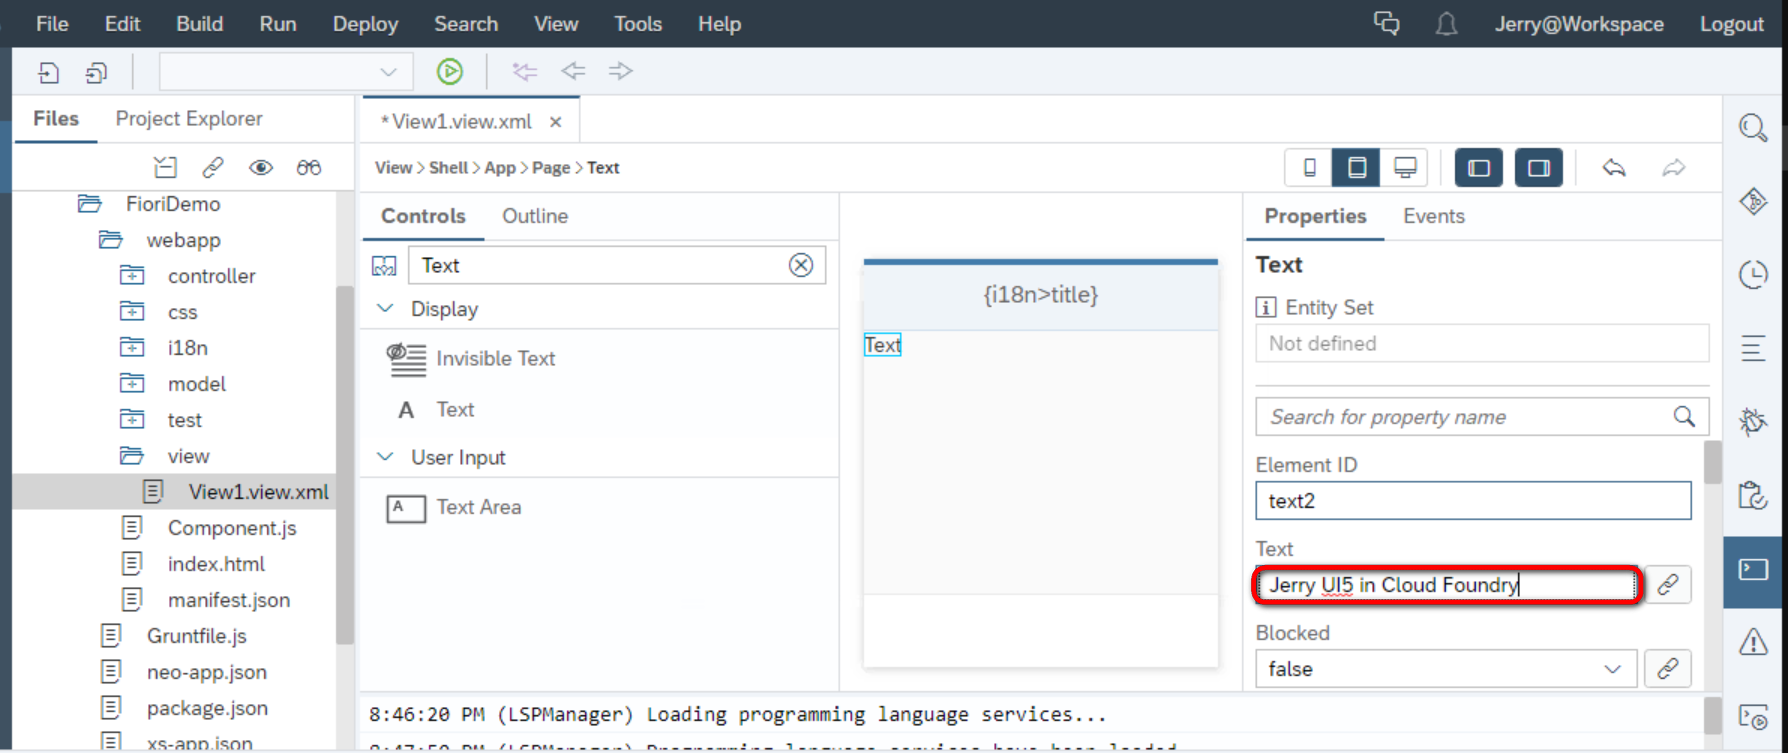Open the Git pane icon in right sidebar
Screen dimensions: 1788x753
click(x=1753, y=201)
